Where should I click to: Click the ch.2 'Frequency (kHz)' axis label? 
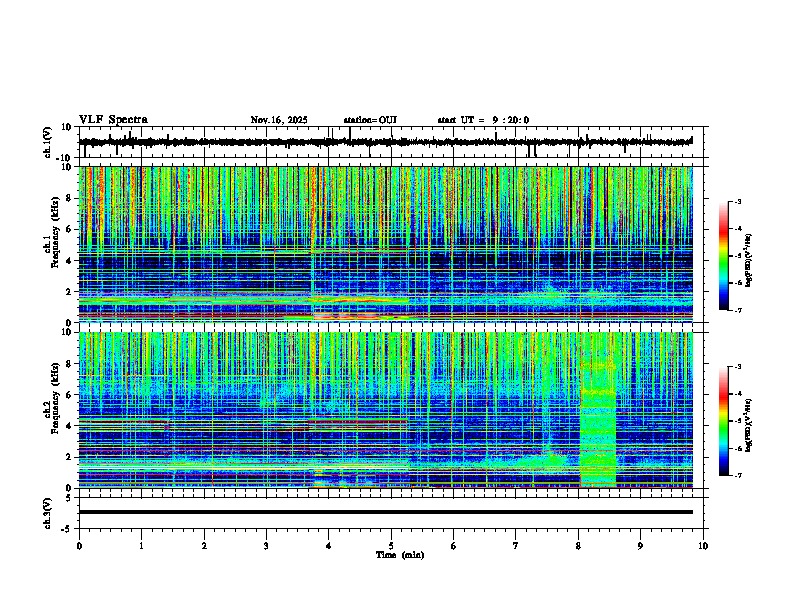coord(55,398)
